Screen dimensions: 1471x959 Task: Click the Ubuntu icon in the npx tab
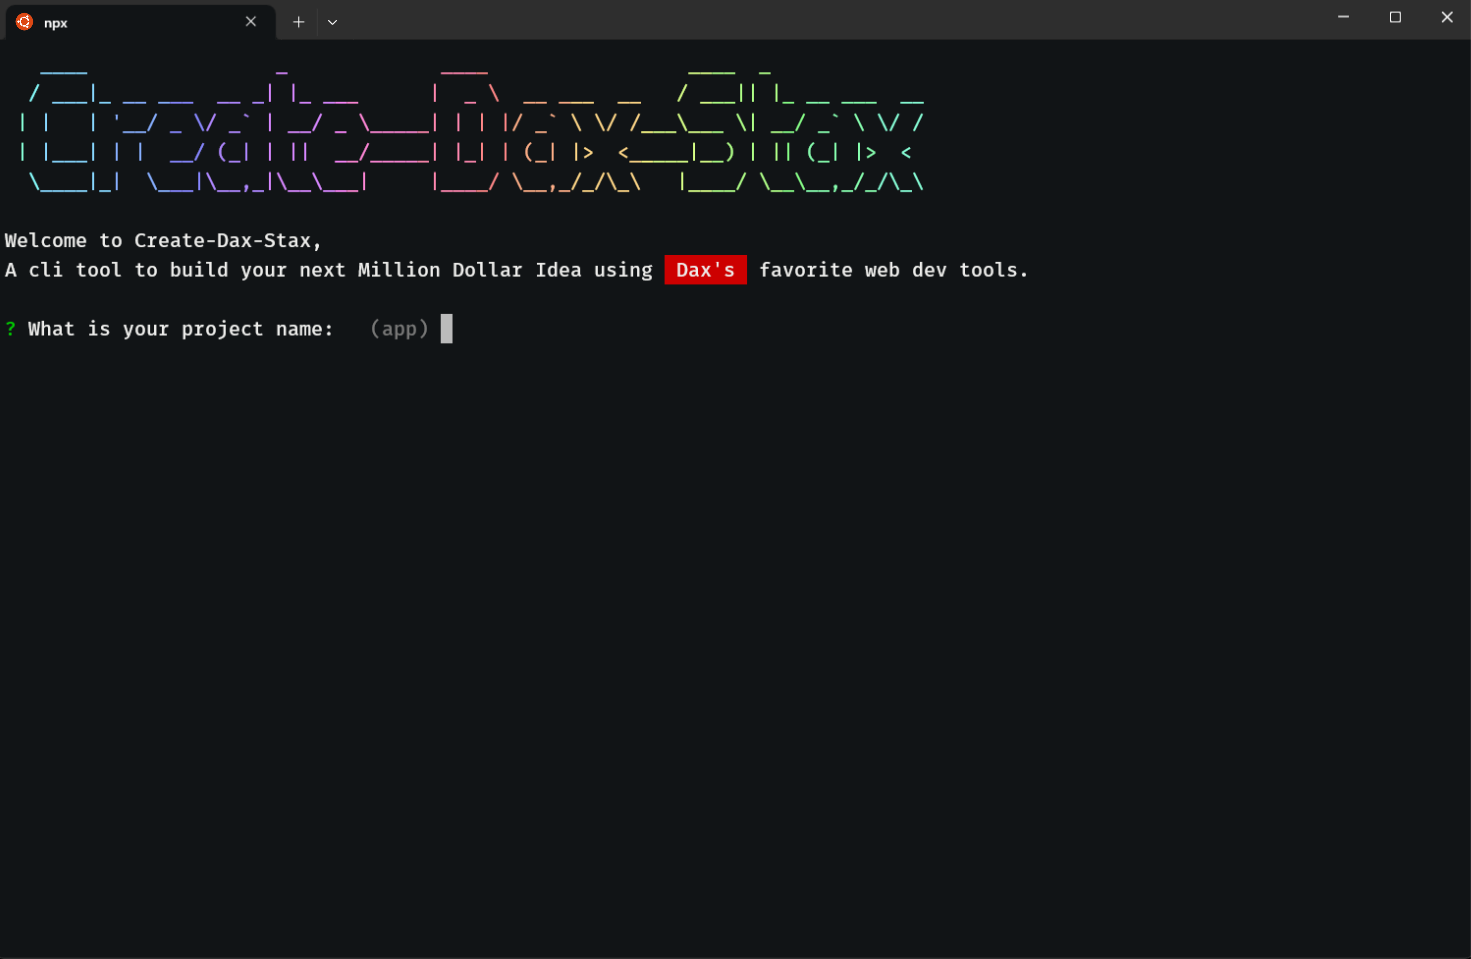tap(24, 21)
